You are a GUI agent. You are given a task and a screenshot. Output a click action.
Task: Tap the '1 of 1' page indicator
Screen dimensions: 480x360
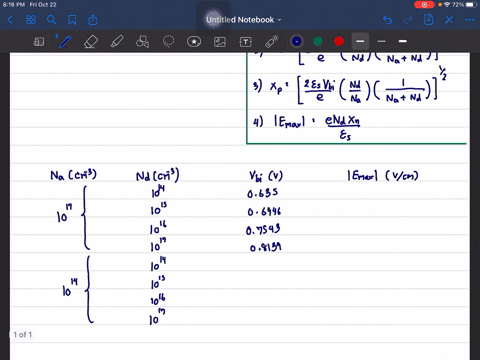pos(23,335)
